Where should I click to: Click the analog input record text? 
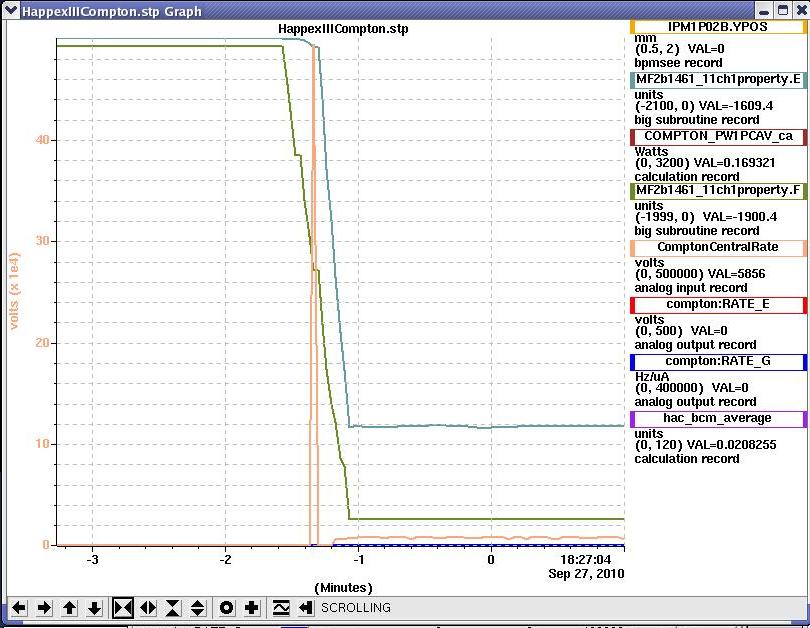(691, 288)
